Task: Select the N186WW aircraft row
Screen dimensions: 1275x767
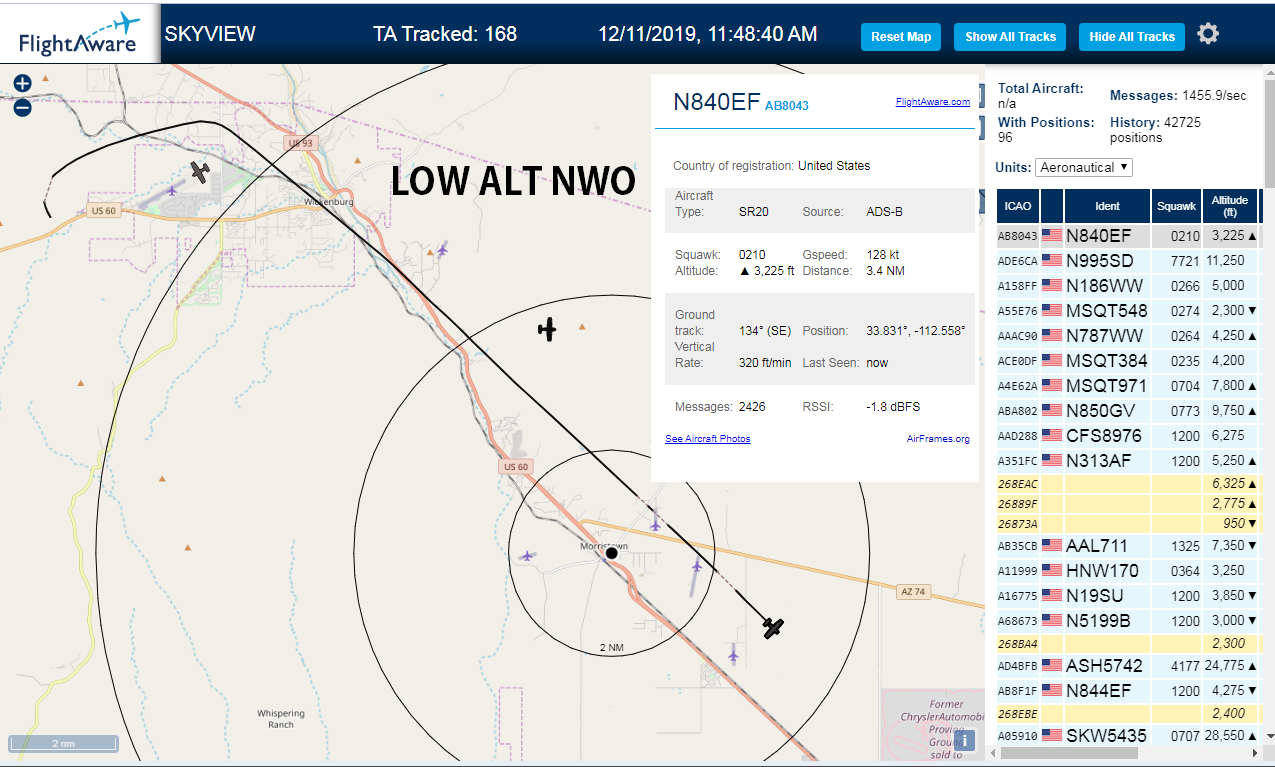Action: coord(1128,286)
